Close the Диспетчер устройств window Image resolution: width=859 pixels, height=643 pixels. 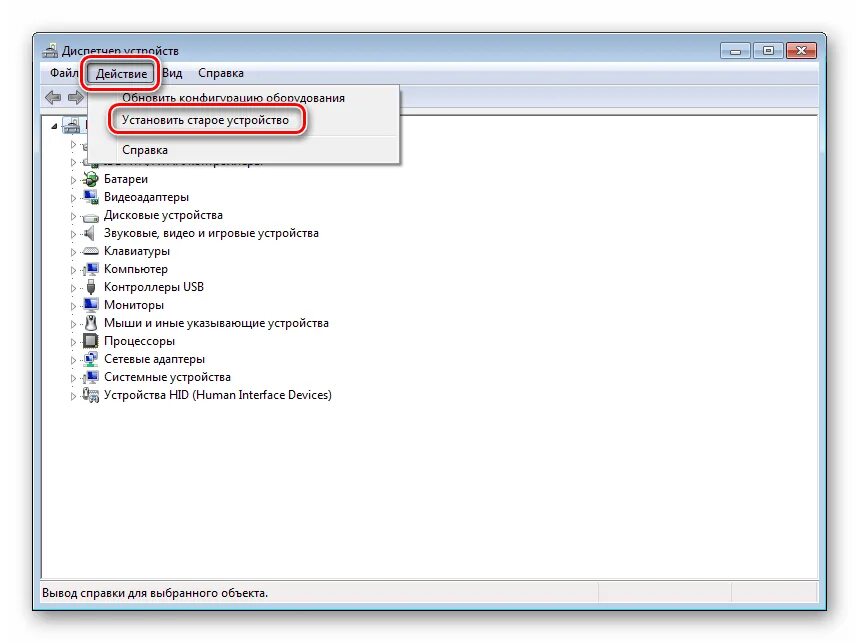(801, 51)
